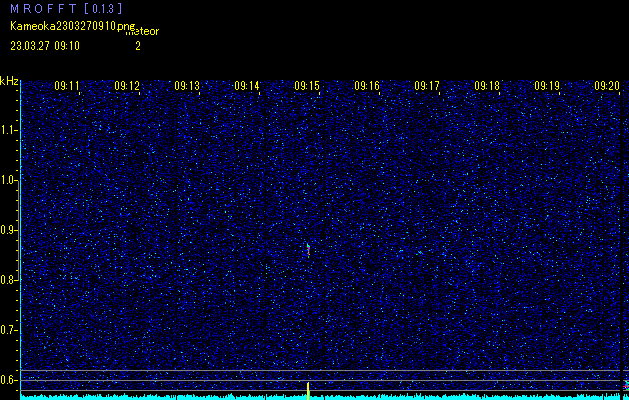629x400 pixels.
Task: Click the MROFFT [0.1.3] title text
Action: [x=66, y=8]
